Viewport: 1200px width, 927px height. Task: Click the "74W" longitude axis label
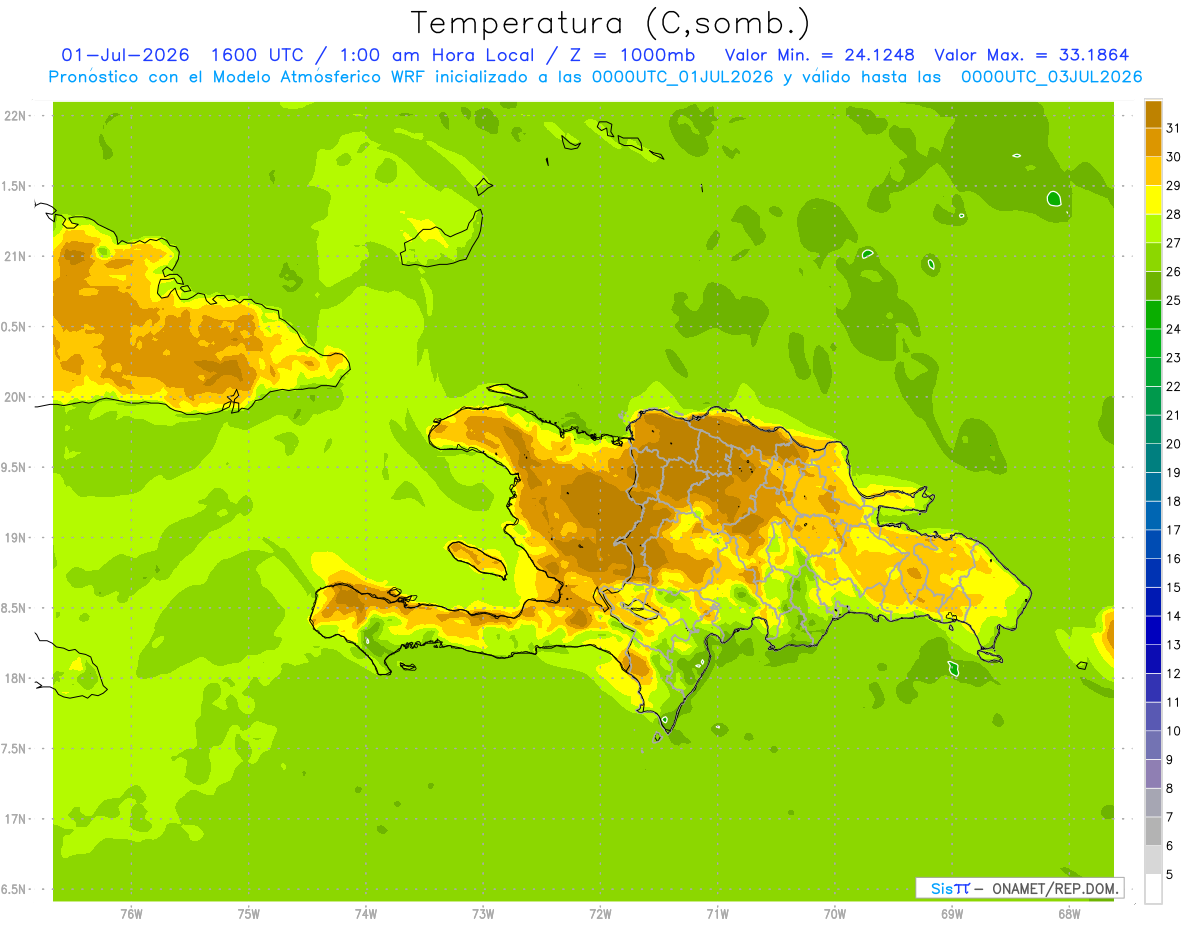click(366, 914)
